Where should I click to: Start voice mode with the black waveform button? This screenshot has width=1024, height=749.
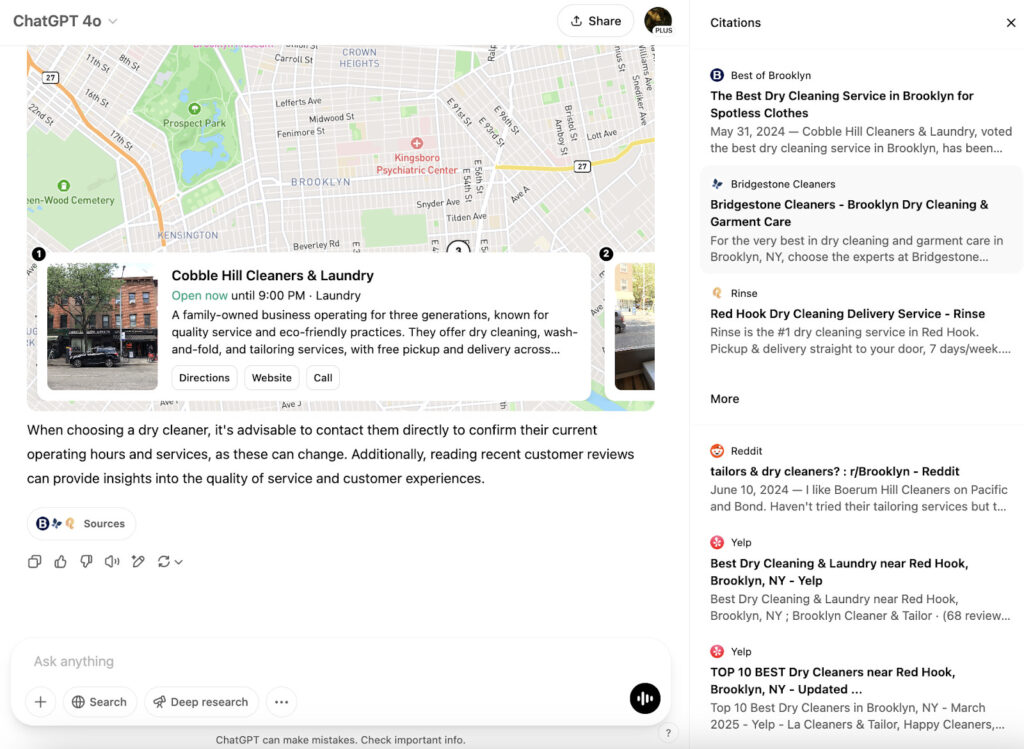click(645, 699)
